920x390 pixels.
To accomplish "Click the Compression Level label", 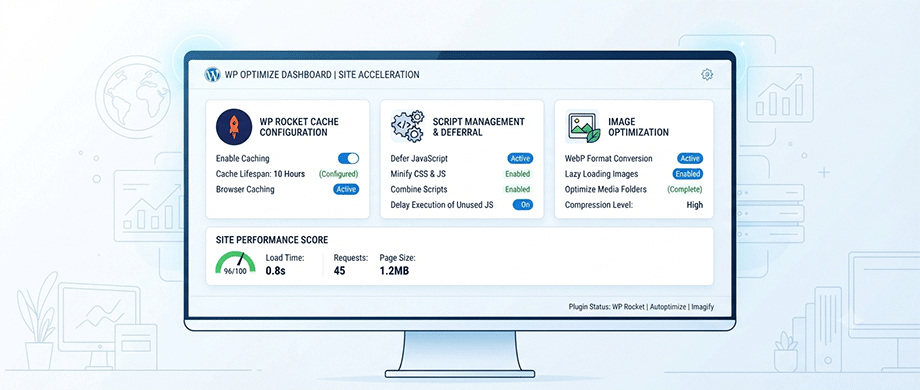I will coord(599,205).
